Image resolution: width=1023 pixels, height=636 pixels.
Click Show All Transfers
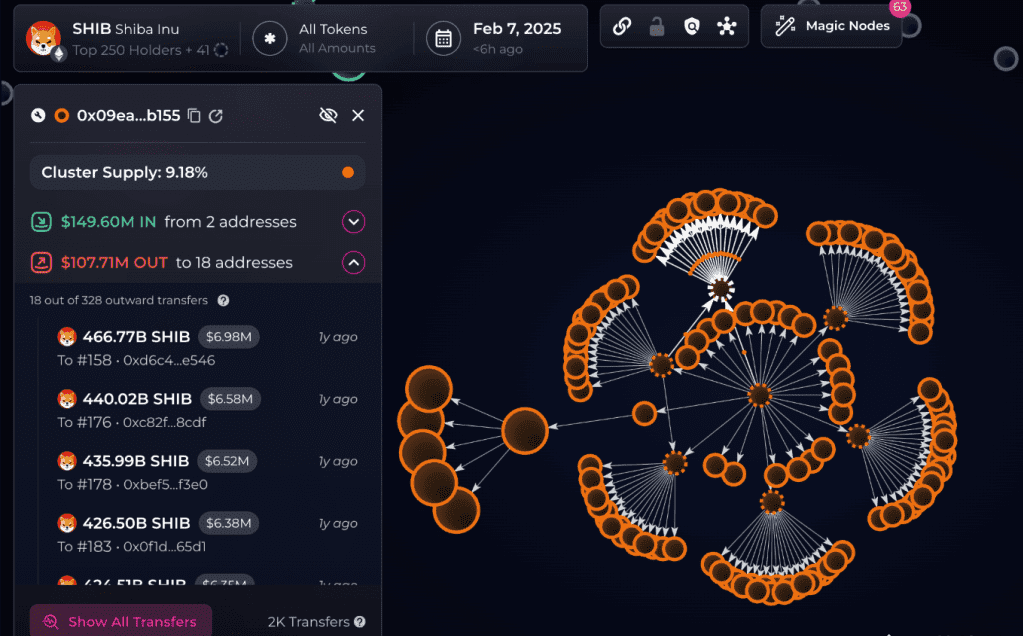point(121,620)
